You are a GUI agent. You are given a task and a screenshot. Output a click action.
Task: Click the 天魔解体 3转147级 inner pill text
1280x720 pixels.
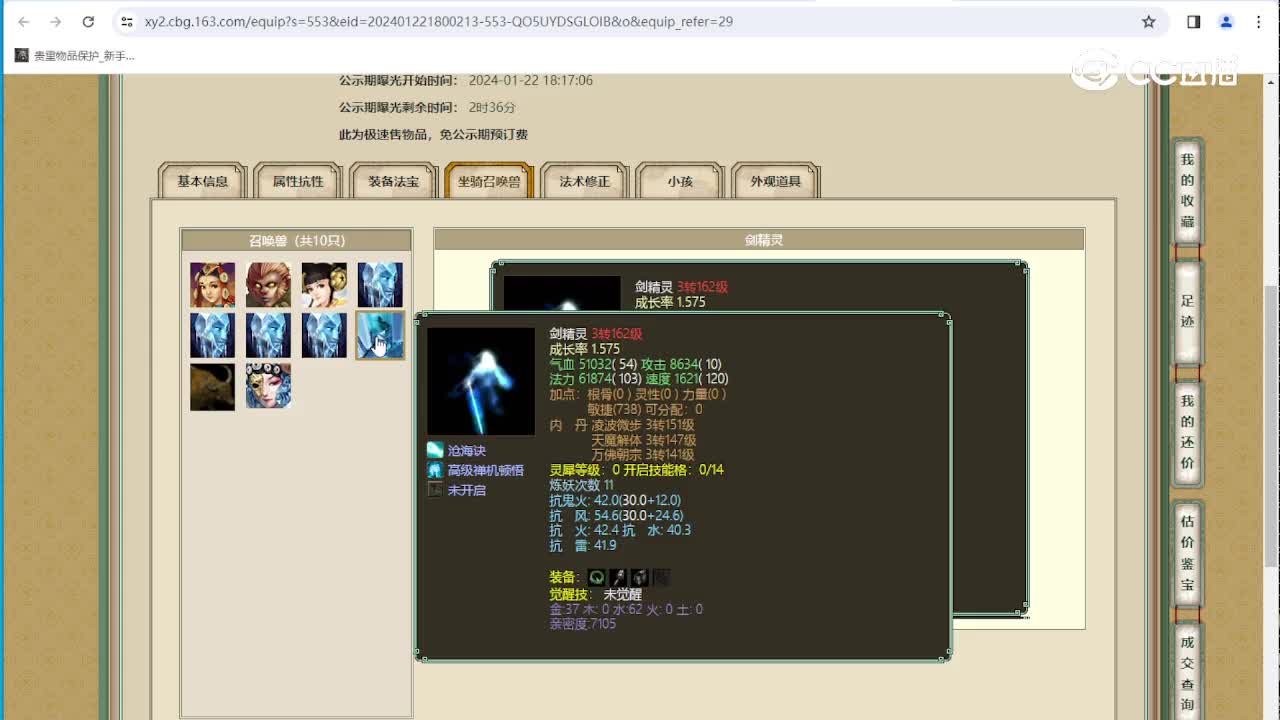pyautogui.click(x=643, y=440)
